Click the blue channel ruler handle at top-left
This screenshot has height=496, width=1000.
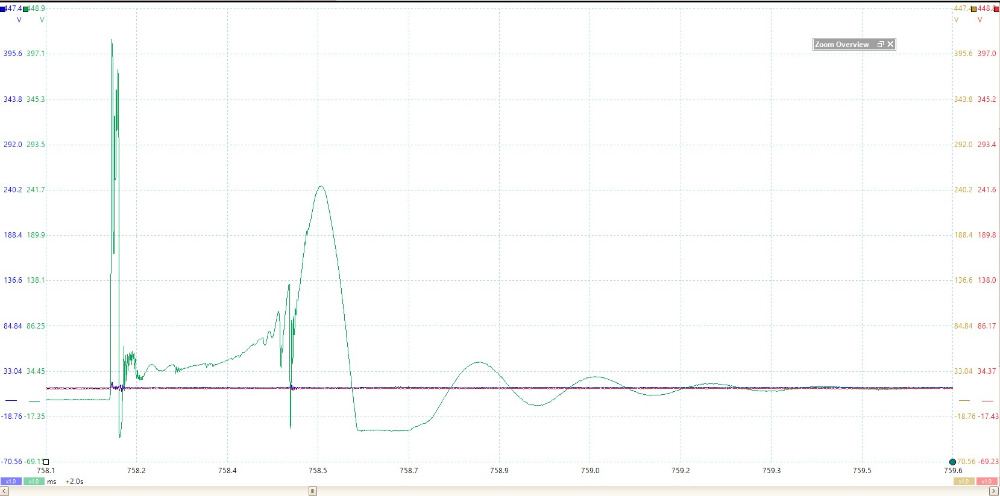(3, 8)
